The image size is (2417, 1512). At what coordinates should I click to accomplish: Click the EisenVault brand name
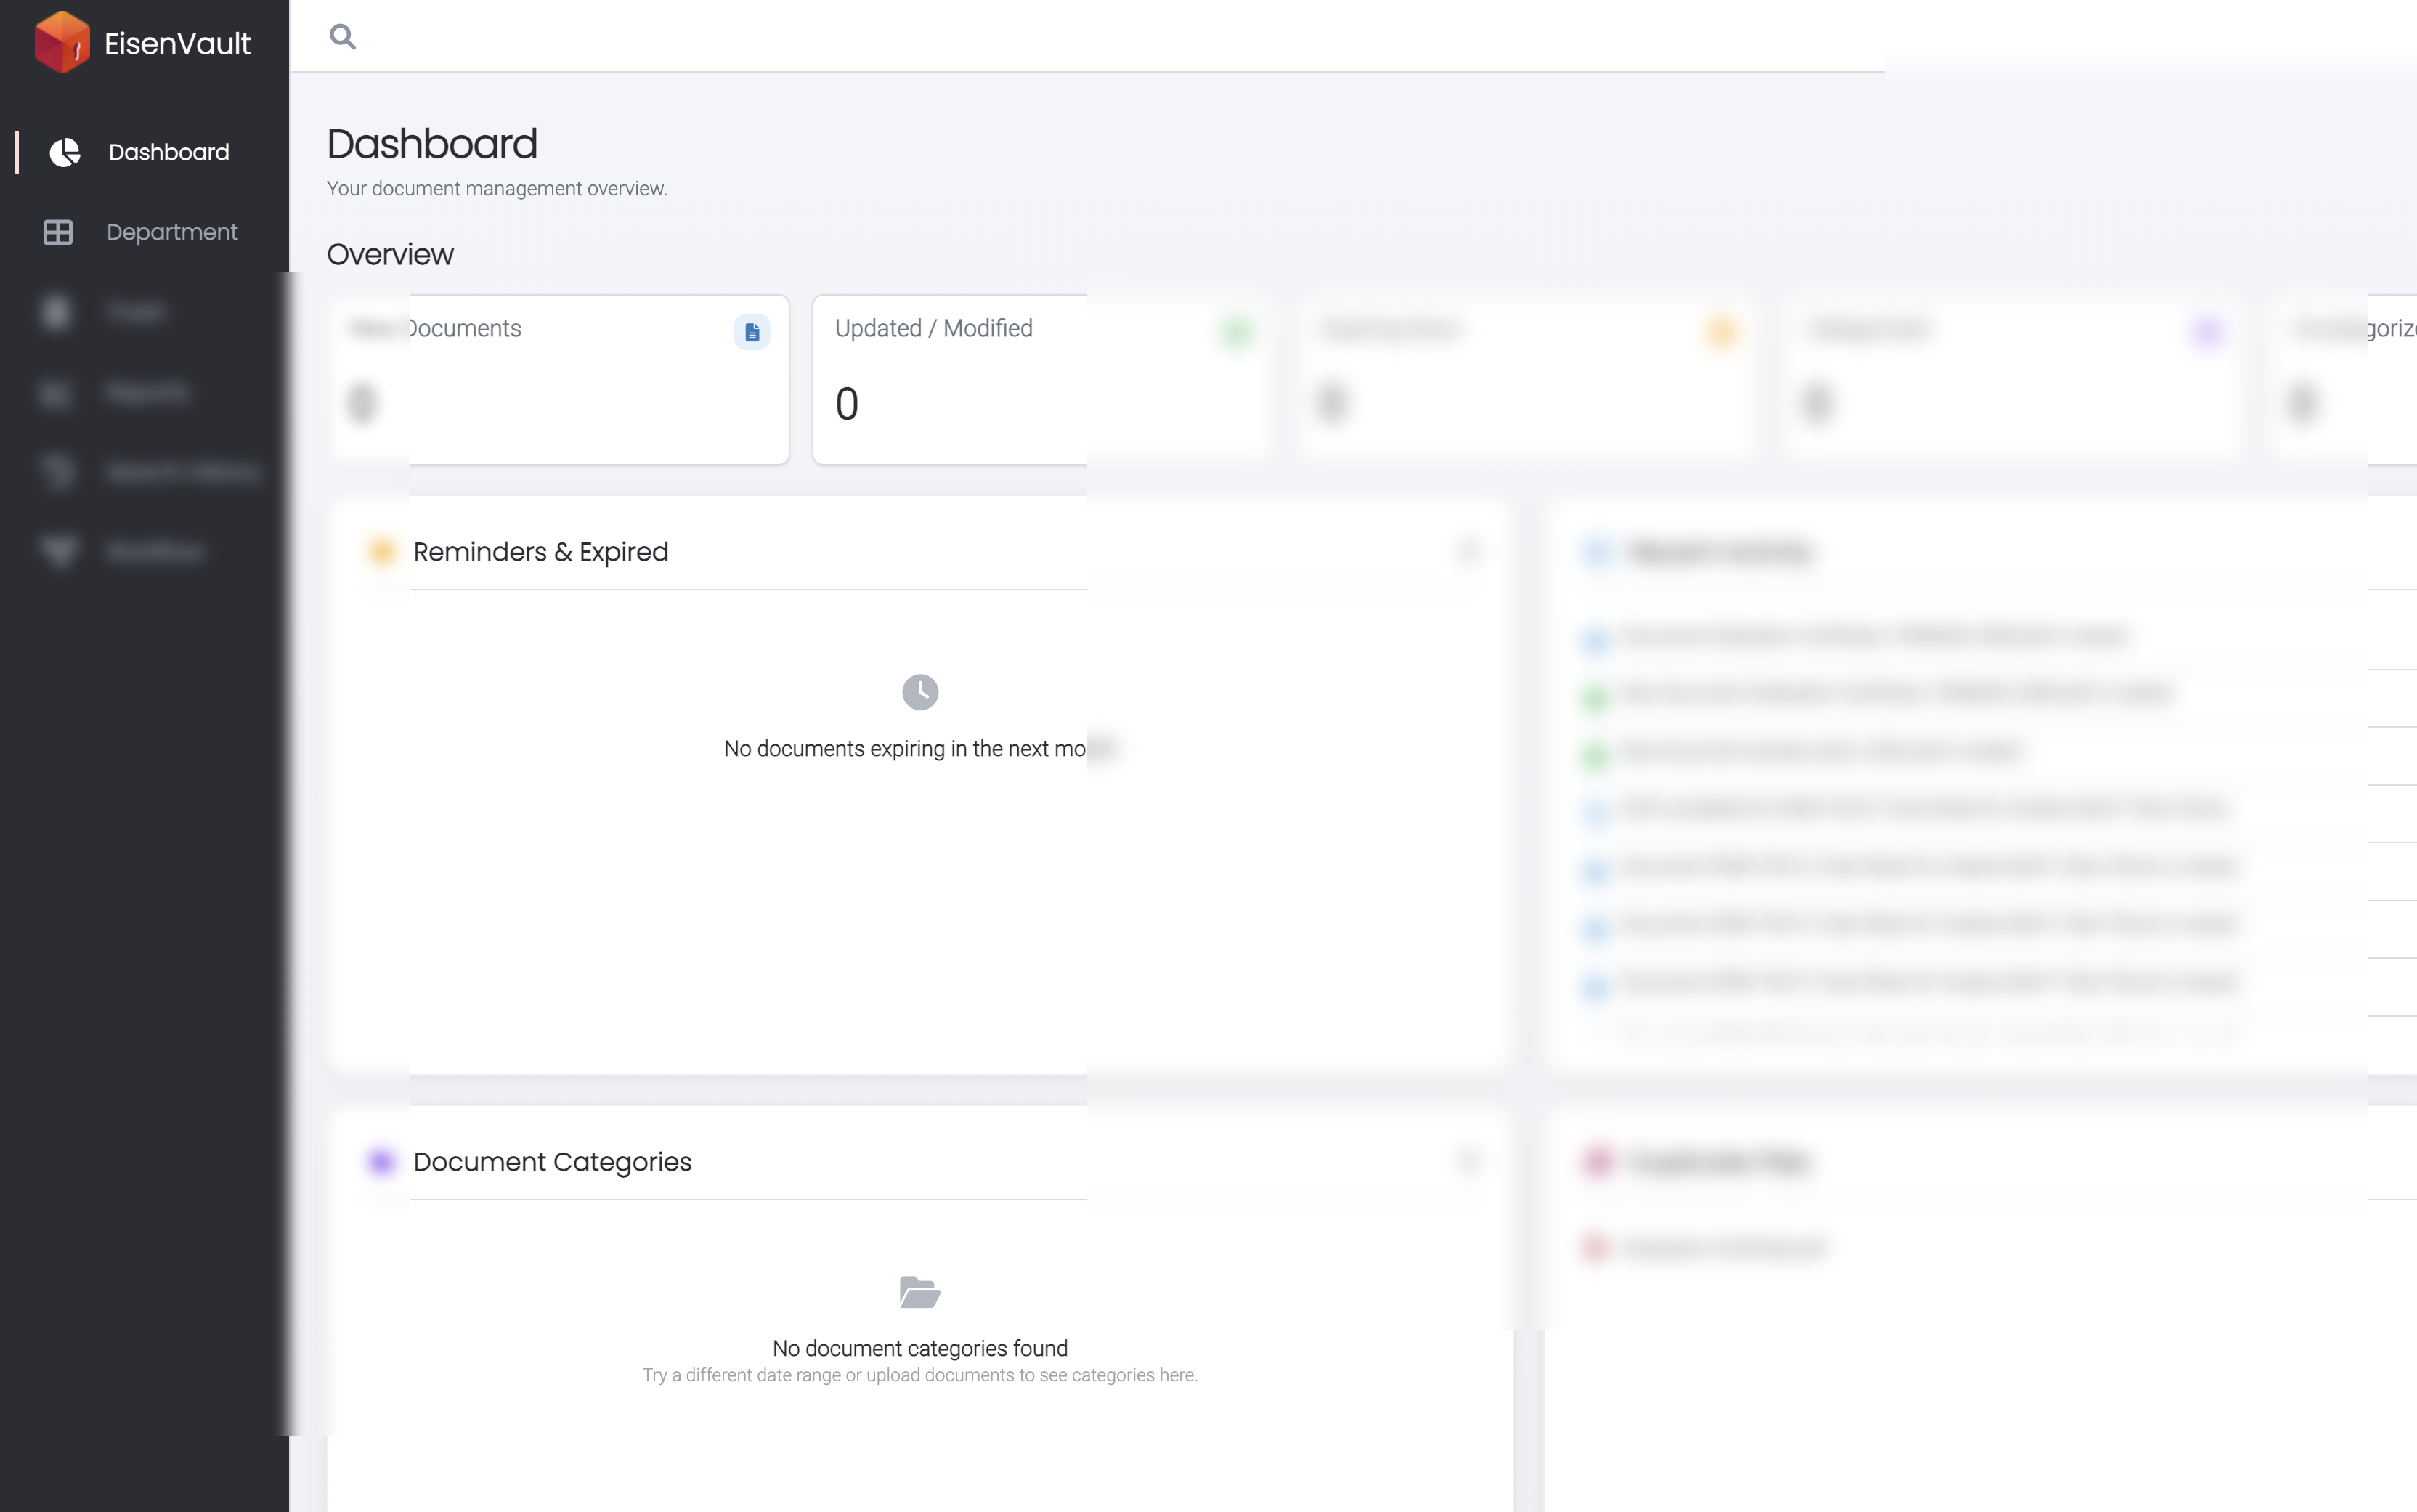pyautogui.click(x=178, y=44)
